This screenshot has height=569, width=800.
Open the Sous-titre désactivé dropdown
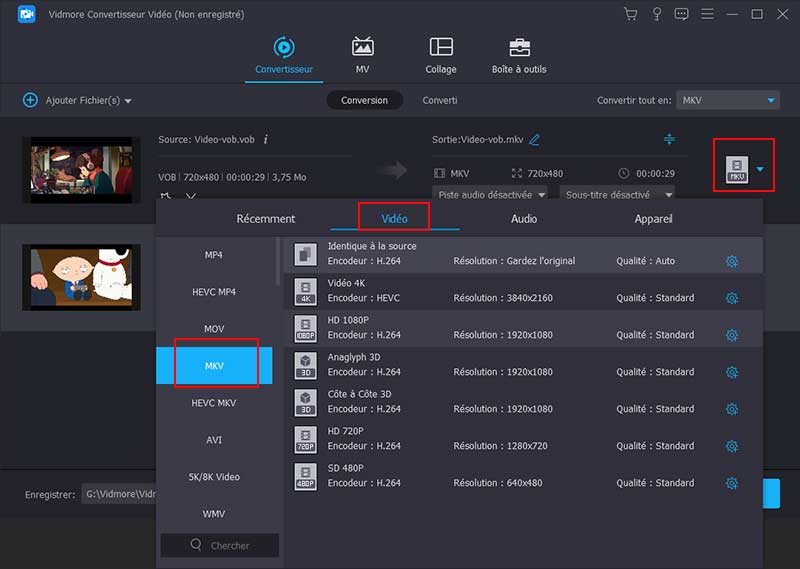616,194
